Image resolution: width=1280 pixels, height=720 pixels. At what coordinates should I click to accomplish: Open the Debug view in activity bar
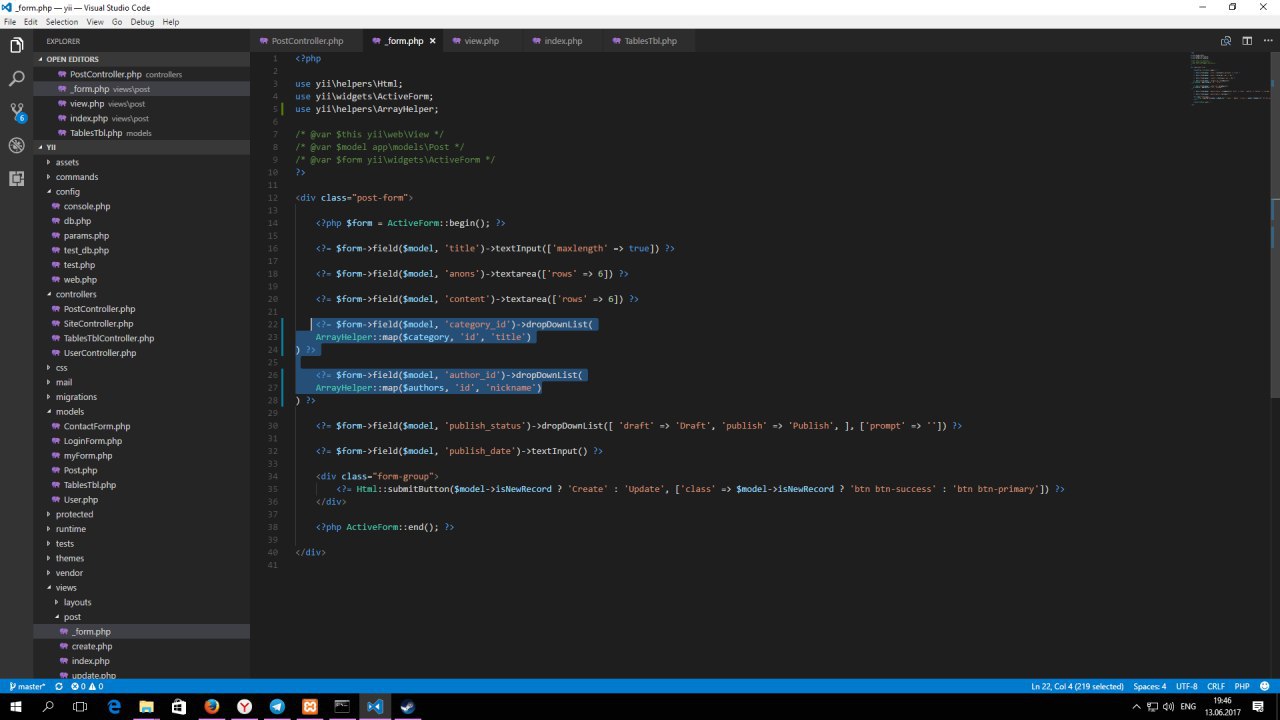(x=16, y=145)
